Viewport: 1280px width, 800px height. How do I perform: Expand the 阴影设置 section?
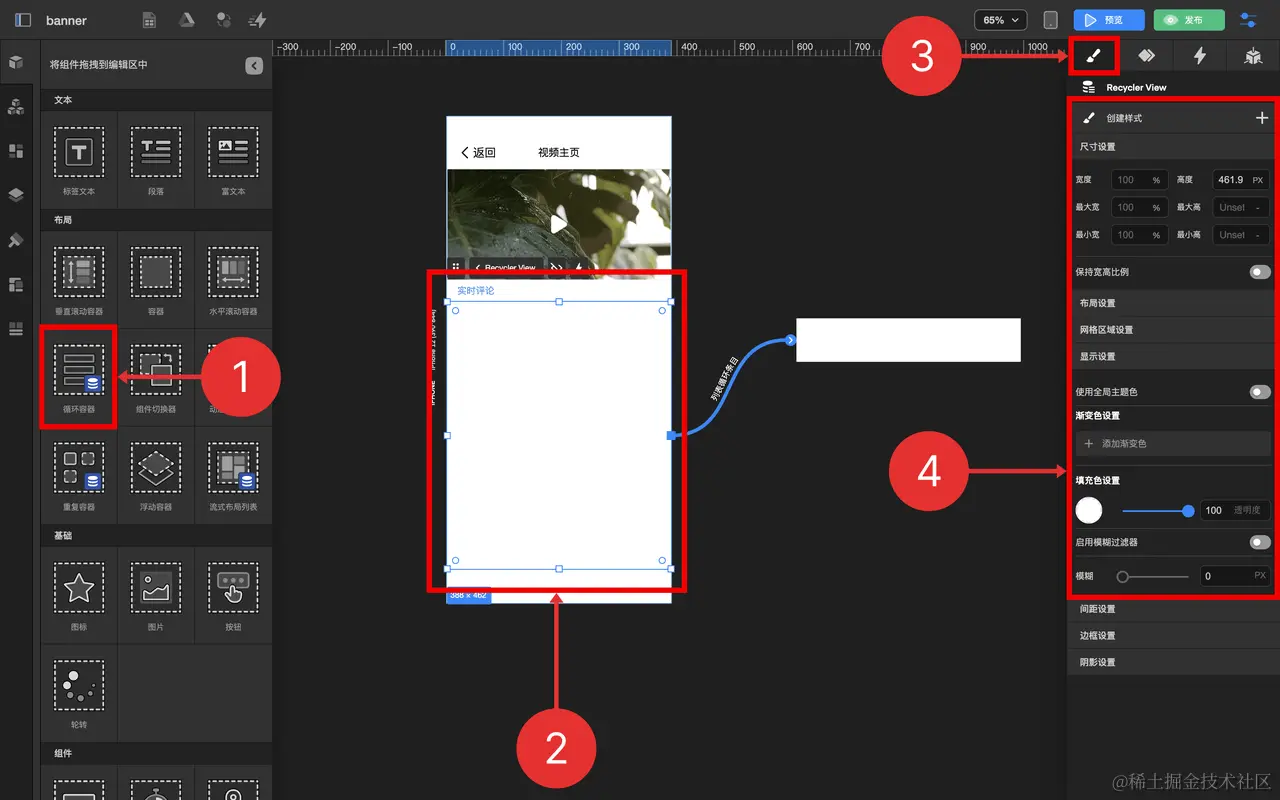(1171, 662)
